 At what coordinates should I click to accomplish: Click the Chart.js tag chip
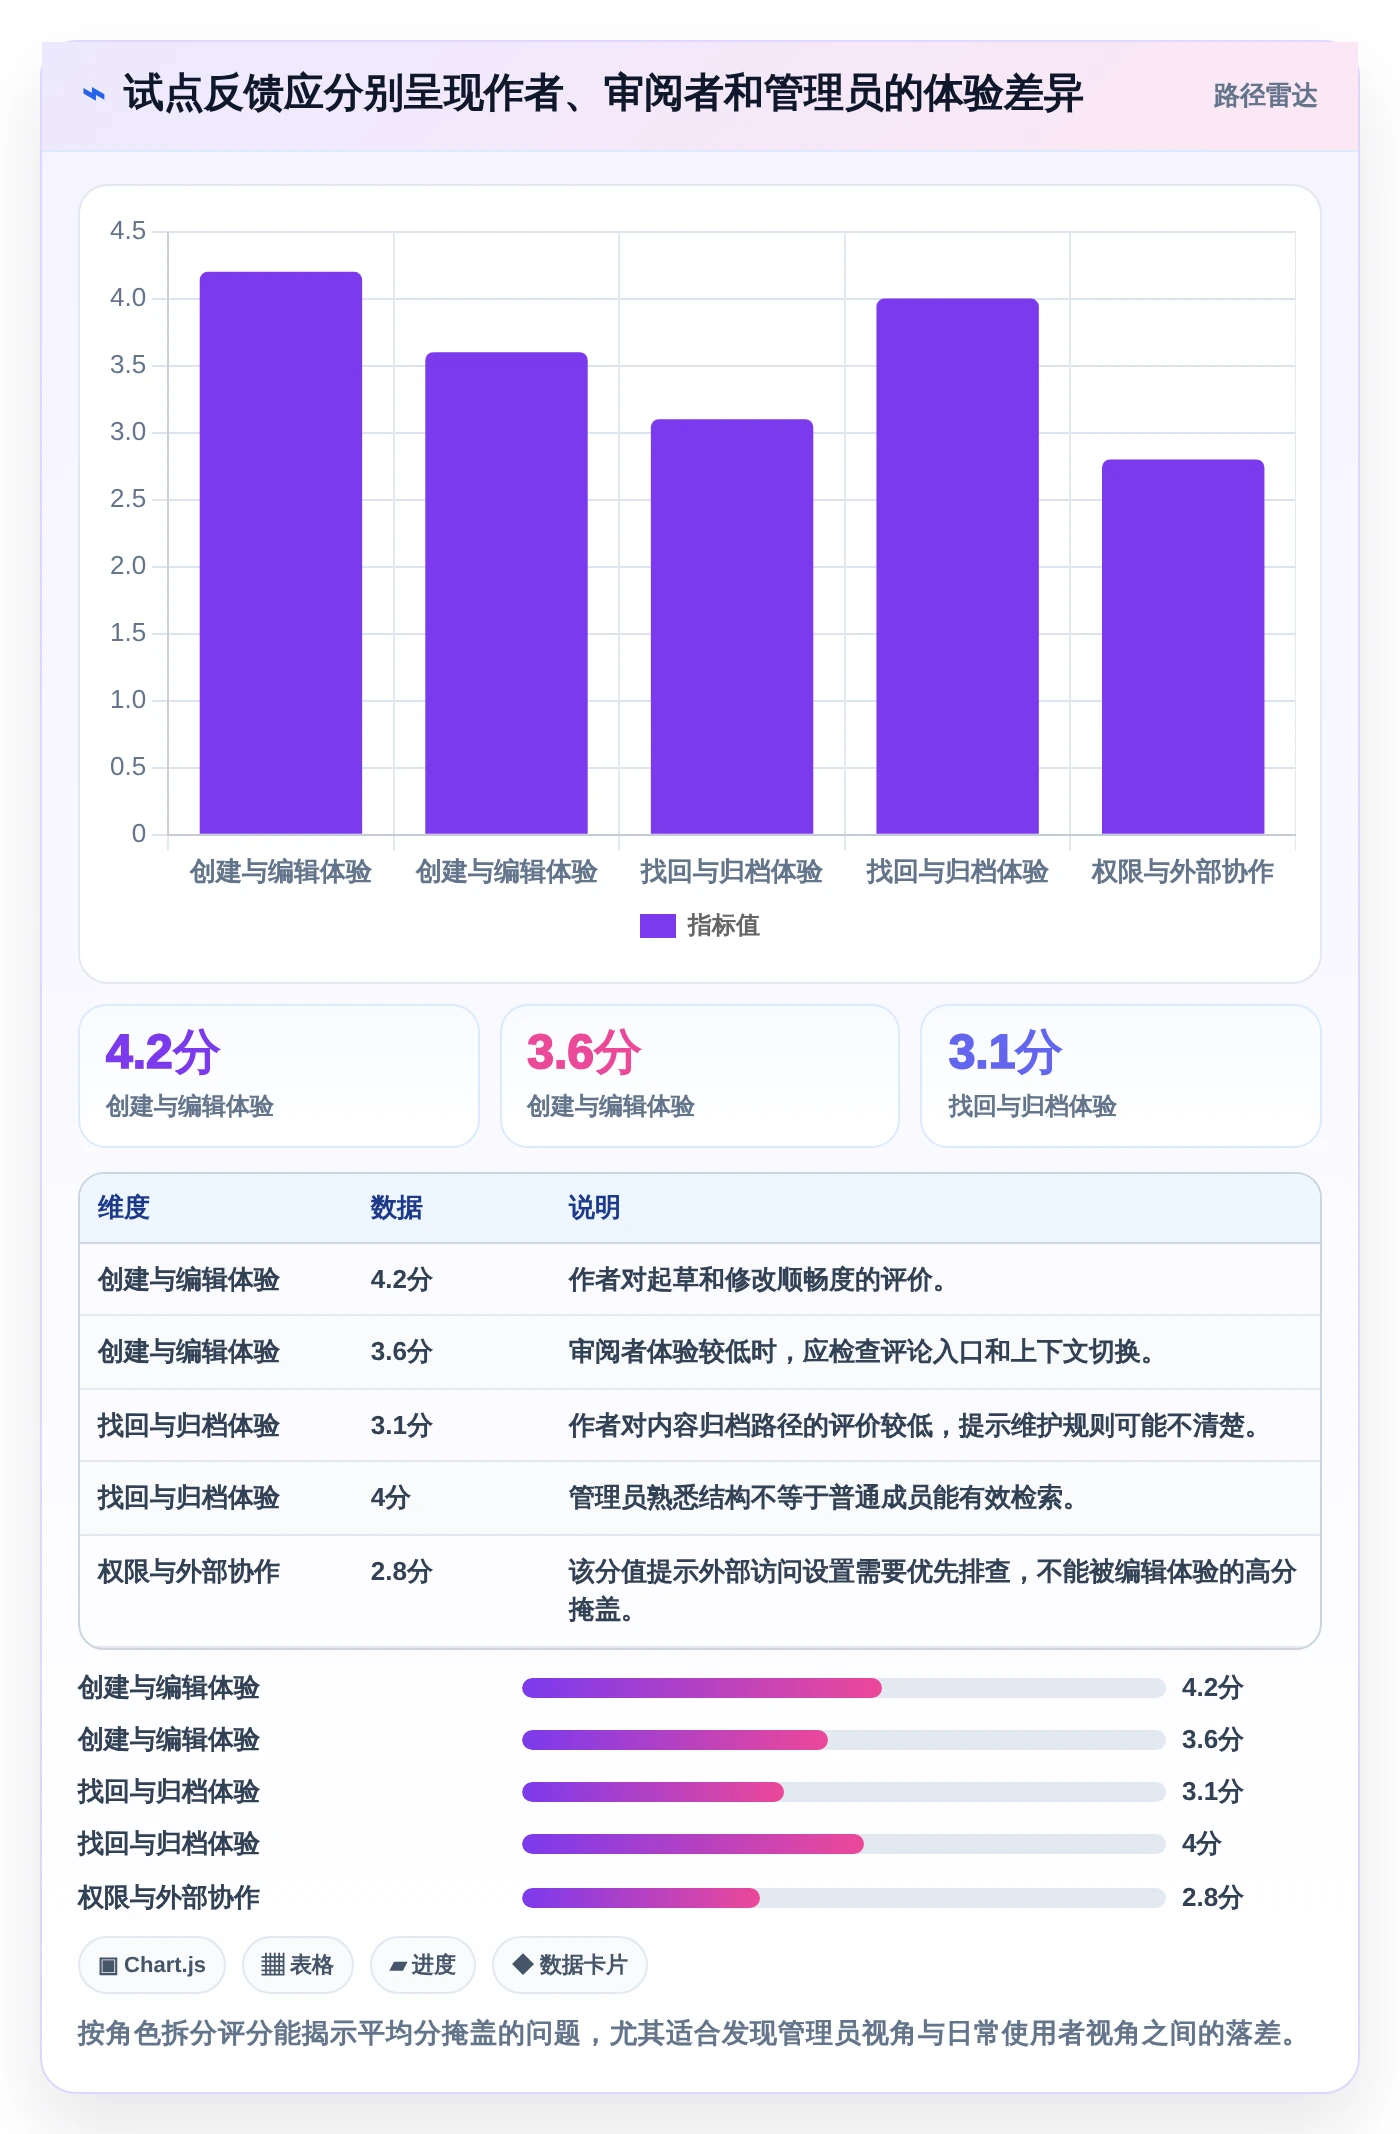(x=152, y=1965)
